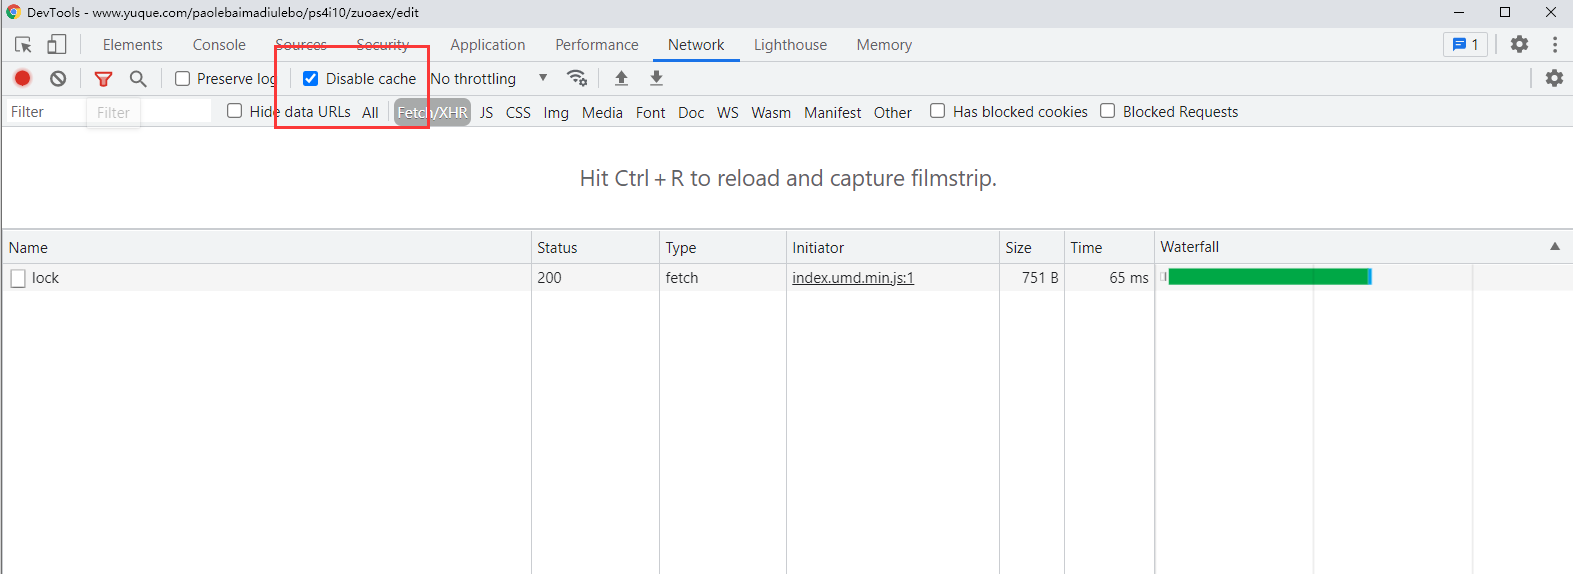Tick the Blocked Requests checkbox
The height and width of the screenshot is (574, 1573).
point(1107,111)
